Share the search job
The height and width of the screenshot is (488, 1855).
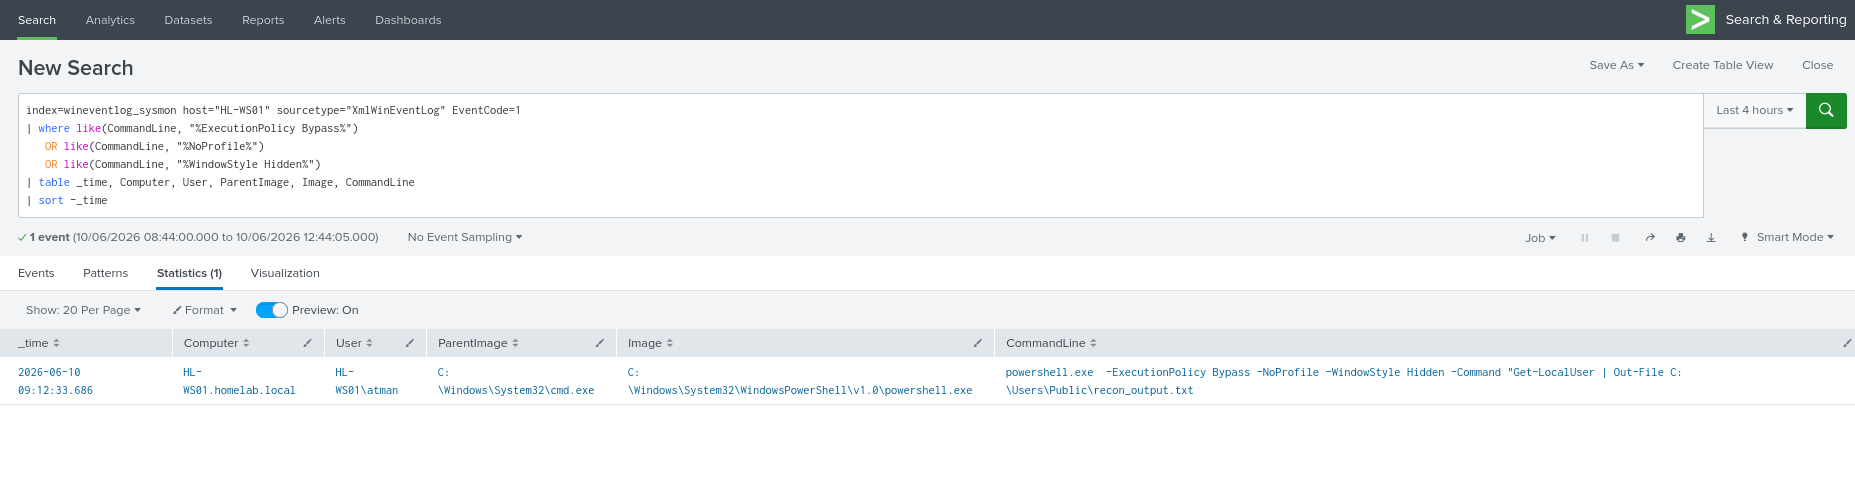click(1650, 238)
